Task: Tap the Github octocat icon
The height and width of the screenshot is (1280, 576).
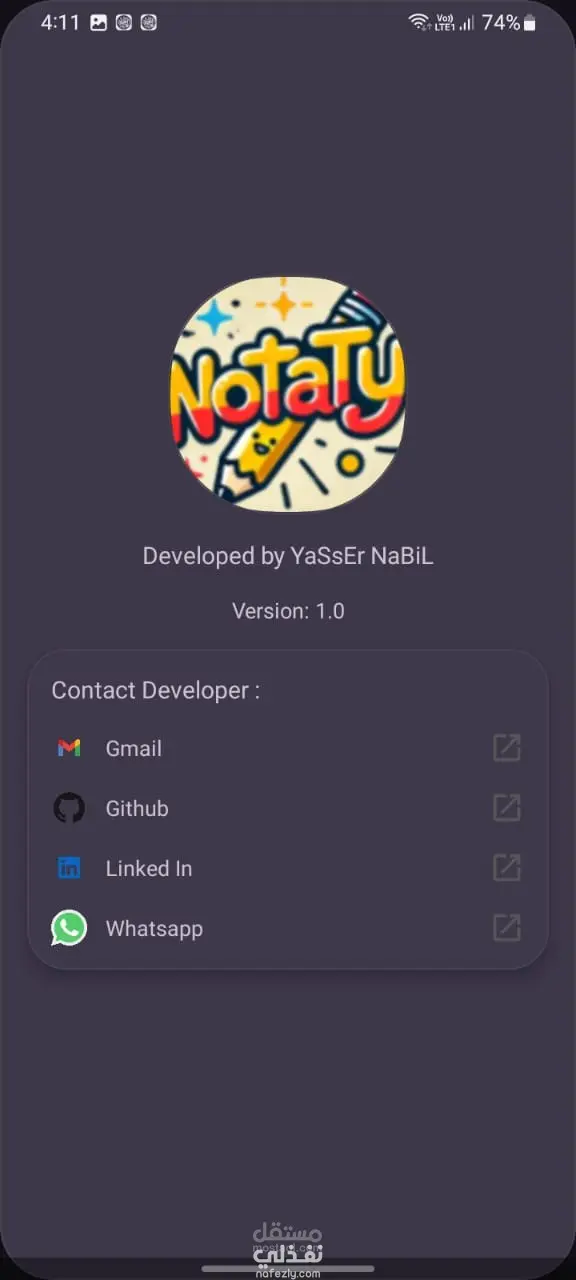Action: [x=69, y=808]
